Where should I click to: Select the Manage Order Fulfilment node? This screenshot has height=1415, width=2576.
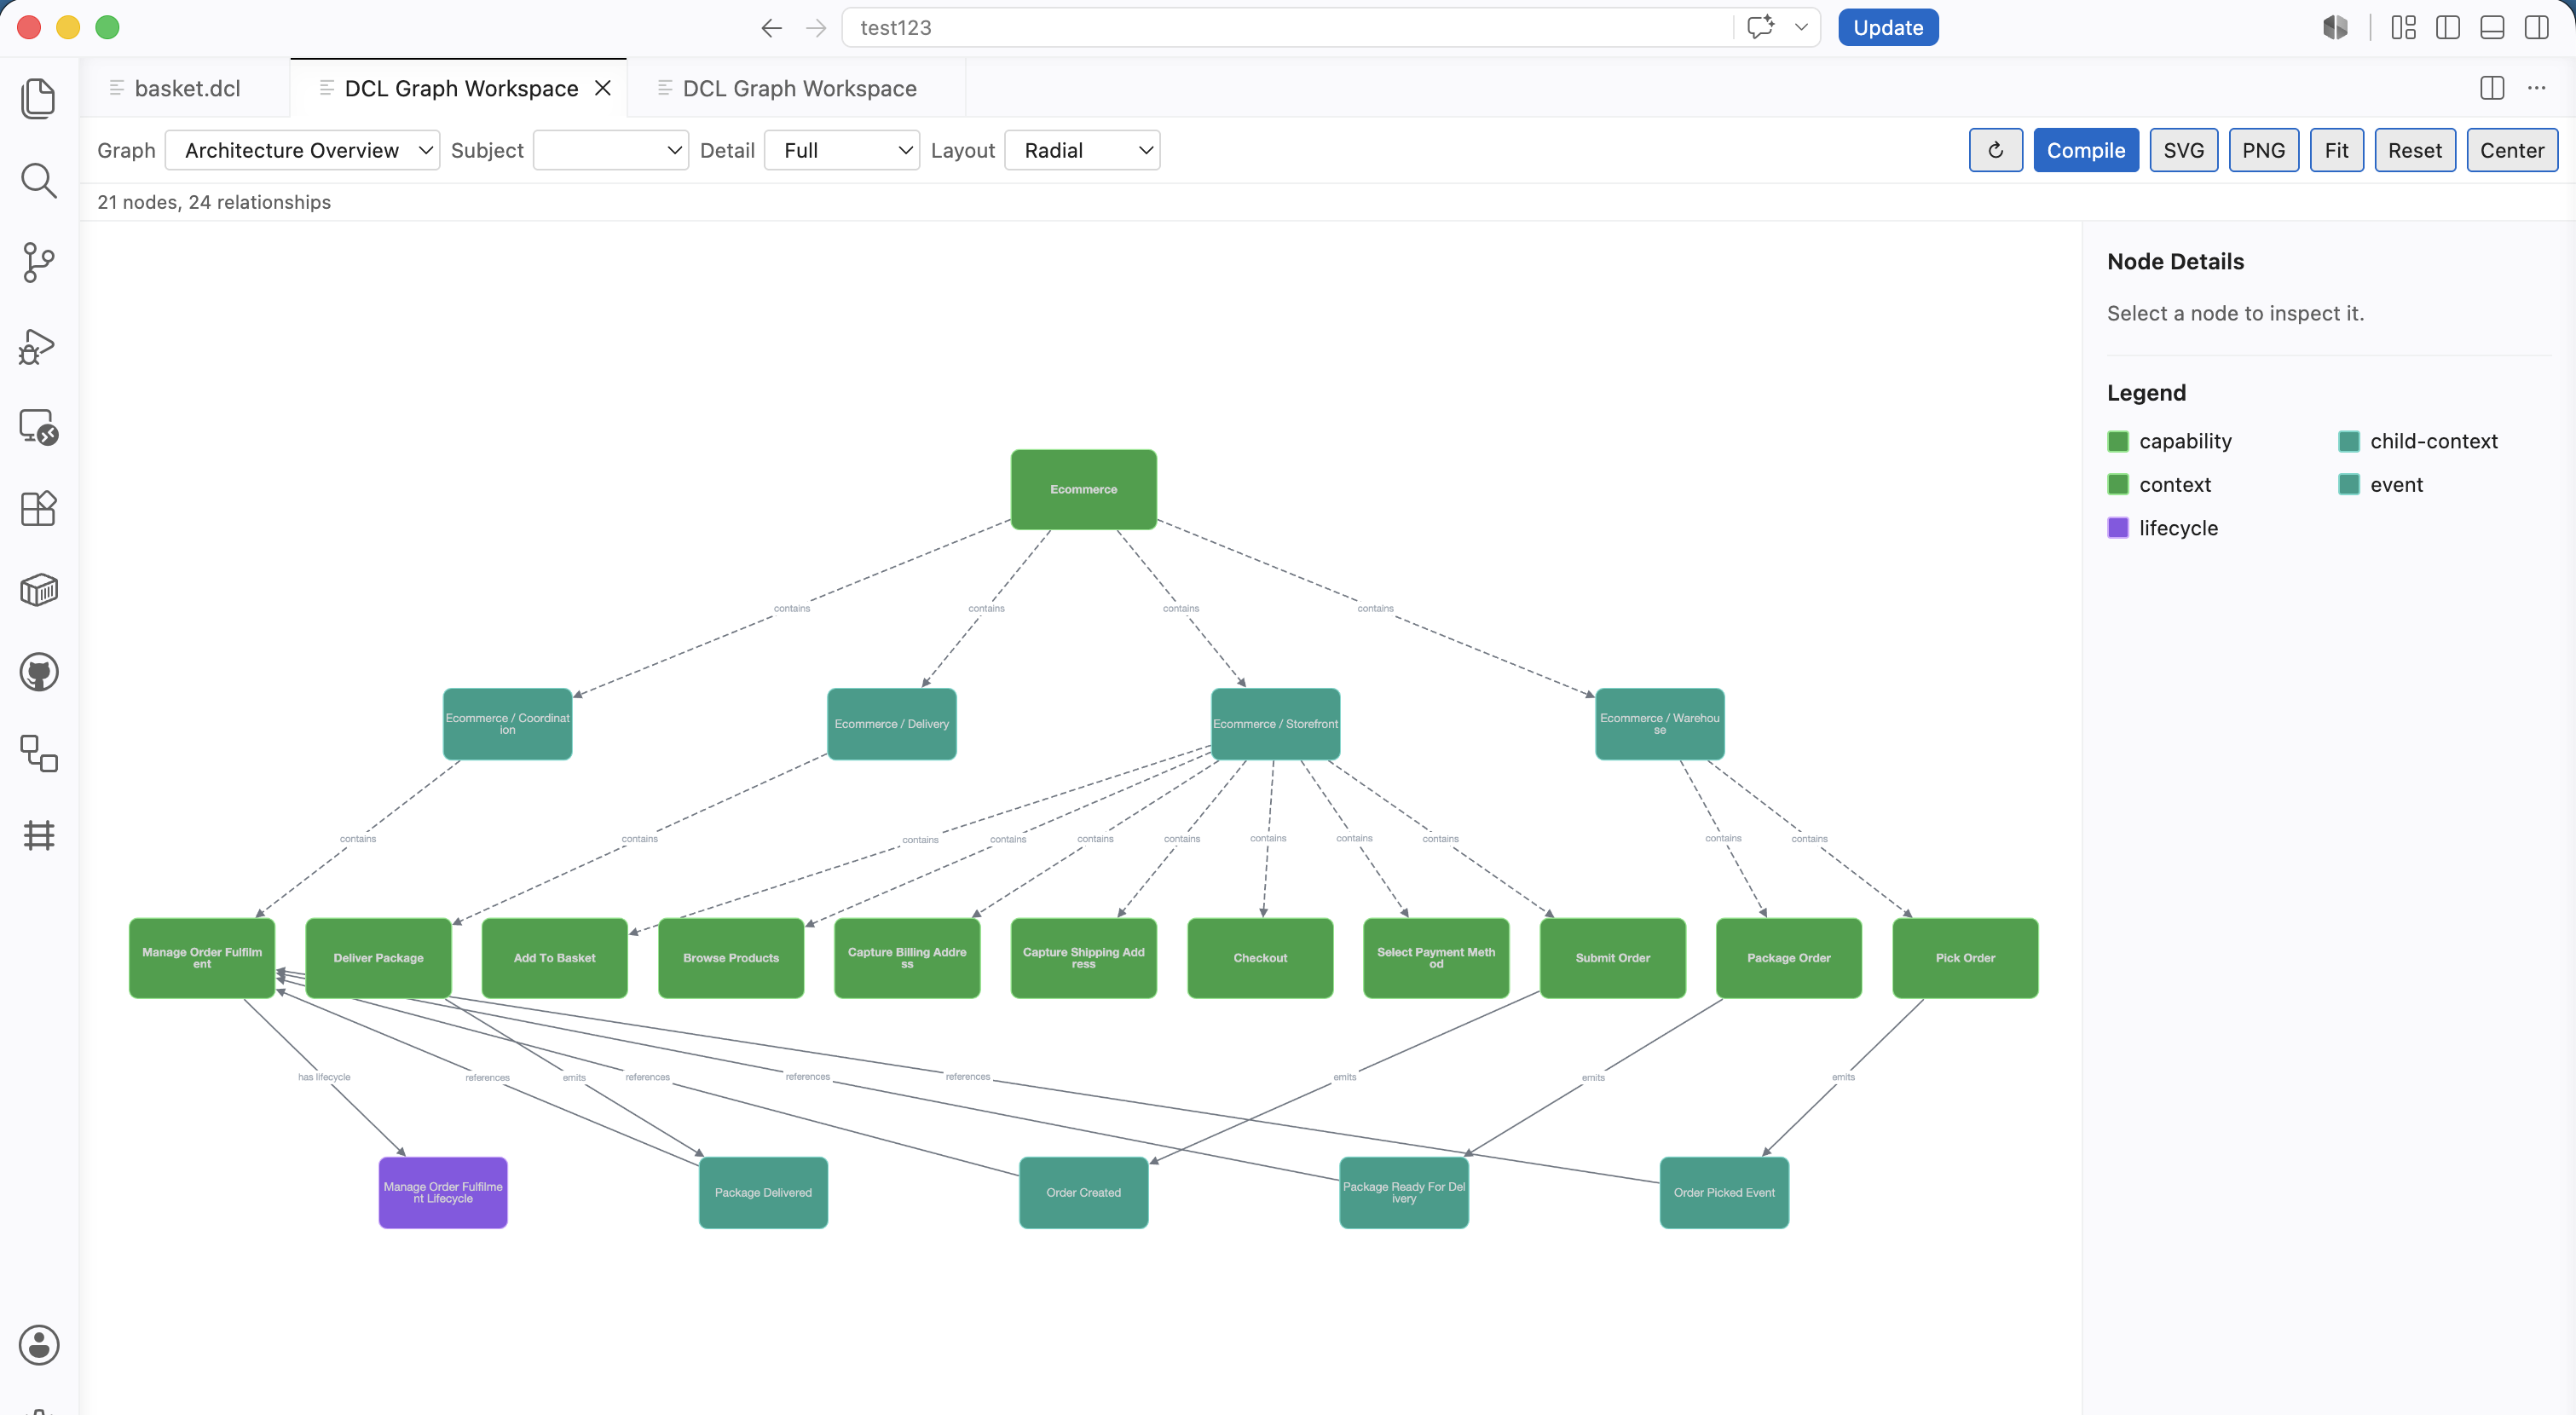click(202, 958)
